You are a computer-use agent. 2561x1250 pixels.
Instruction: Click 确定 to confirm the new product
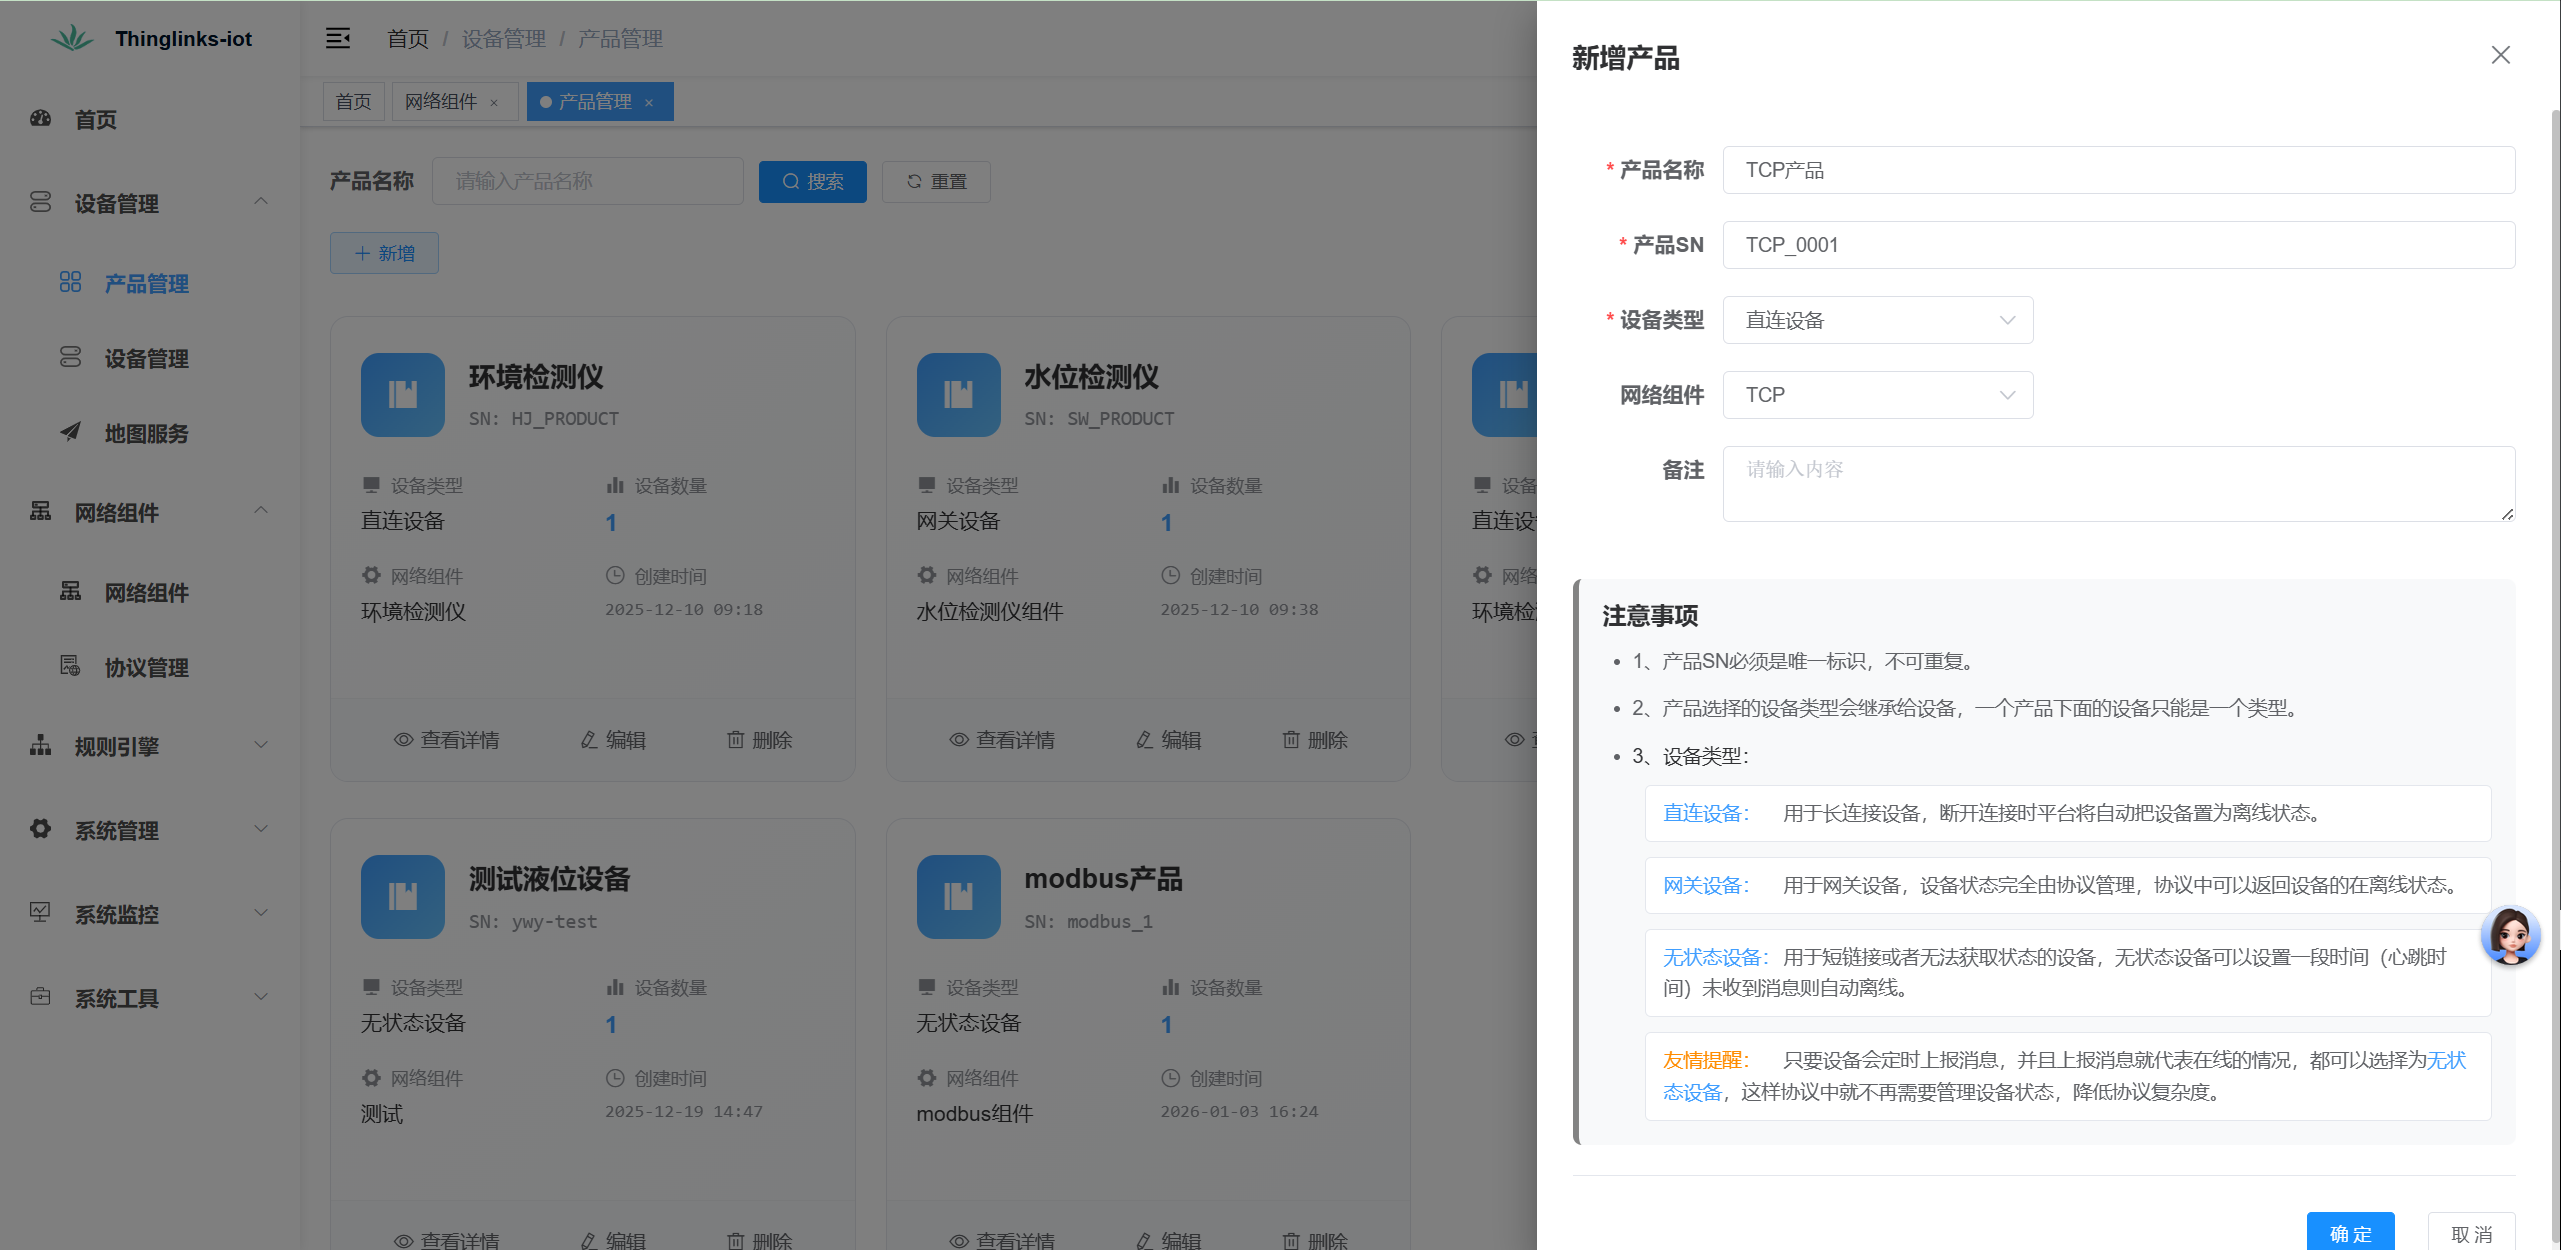point(2351,1232)
